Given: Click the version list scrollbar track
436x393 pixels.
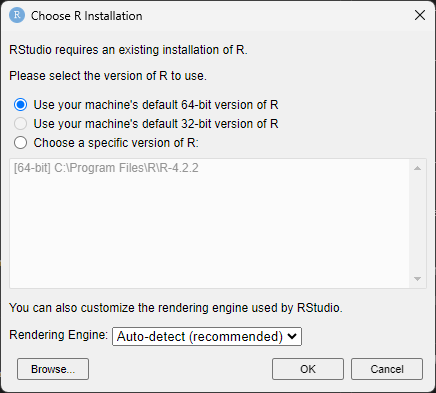Looking at the screenshot, I should tap(417, 223).
